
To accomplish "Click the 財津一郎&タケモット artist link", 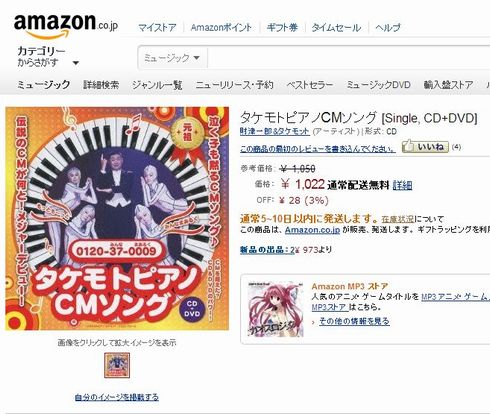I will click(x=275, y=131).
